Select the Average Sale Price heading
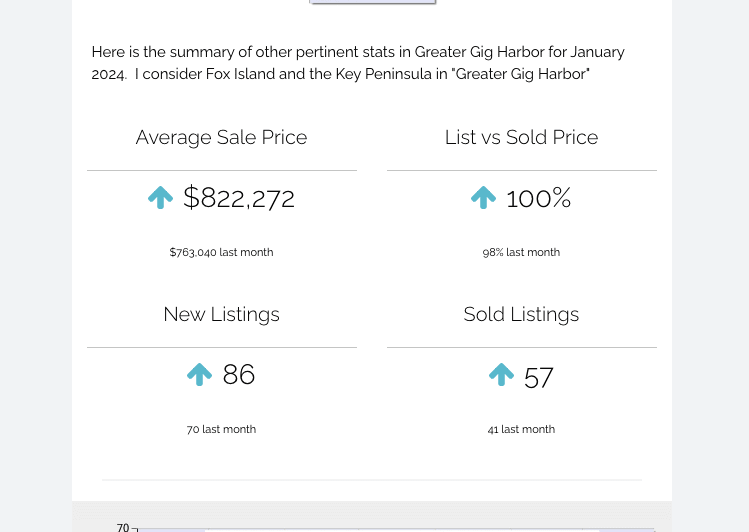The image size is (749, 532). pyautogui.click(x=222, y=138)
